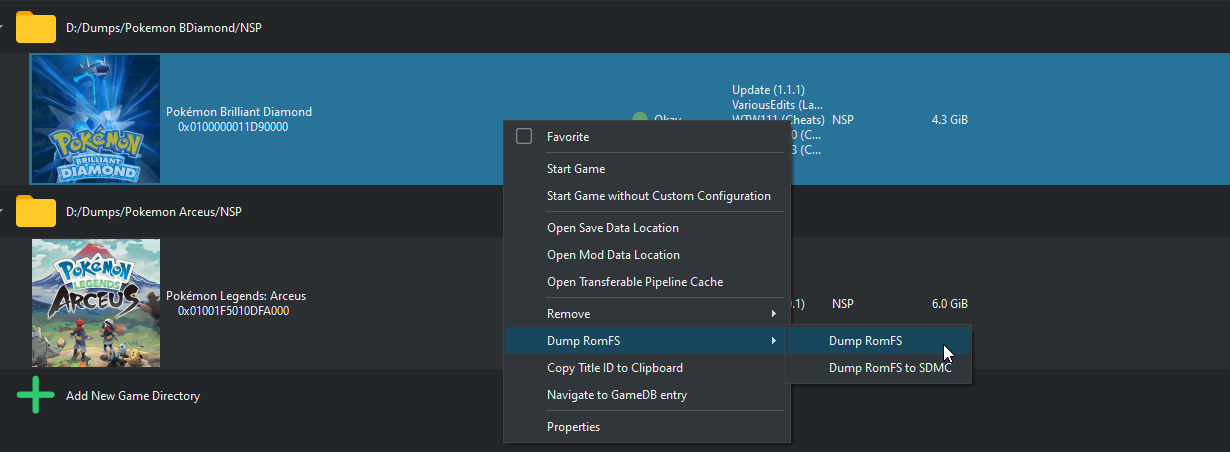
Task: Select the Pokémon Legends: Arceus title text
Action: tap(236, 296)
